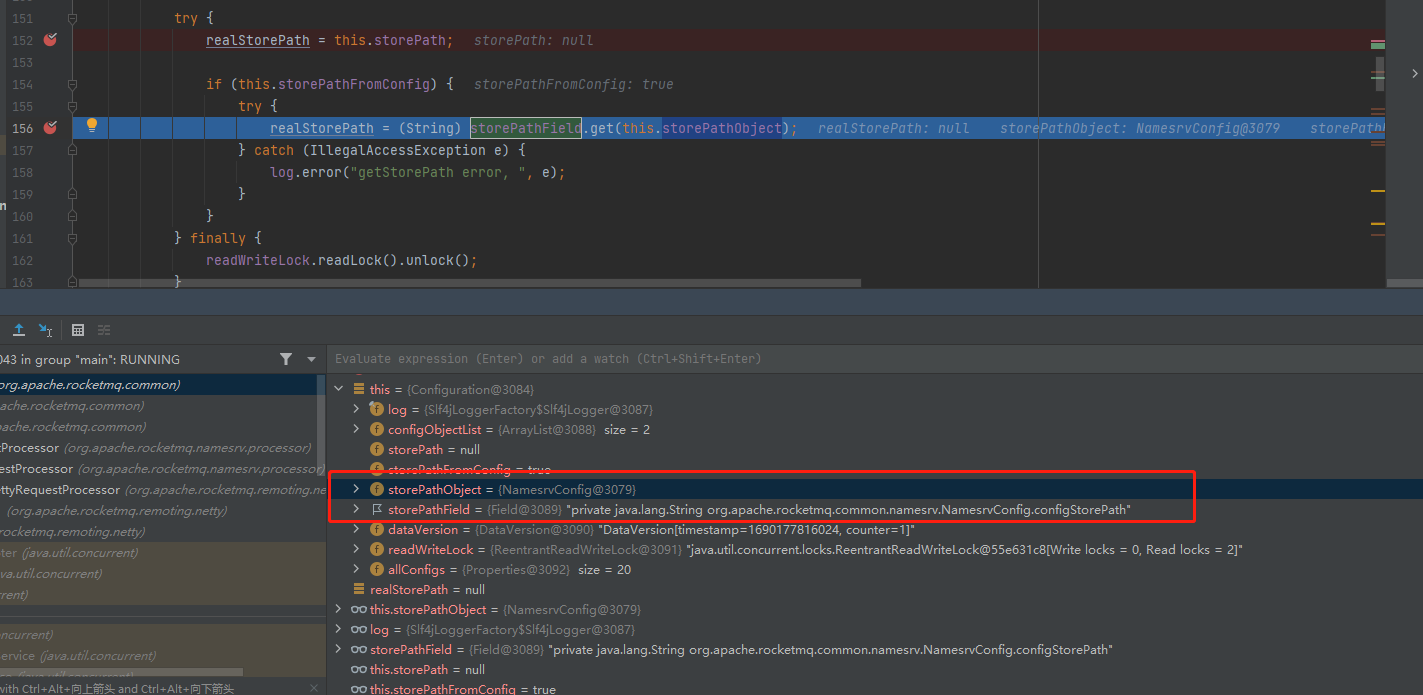This screenshot has height=695, width=1423.
Task: Click the editor horizontal scrollbar
Action: click(x=470, y=283)
